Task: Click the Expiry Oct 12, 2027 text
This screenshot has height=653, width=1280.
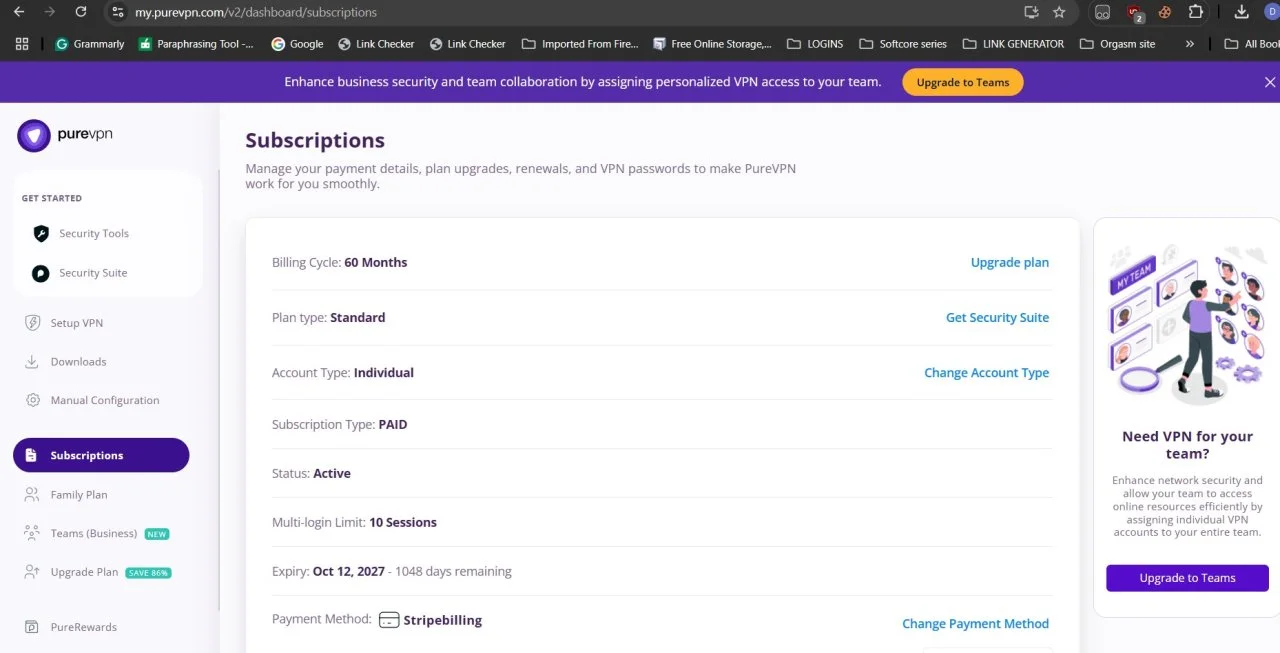Action: [328, 571]
